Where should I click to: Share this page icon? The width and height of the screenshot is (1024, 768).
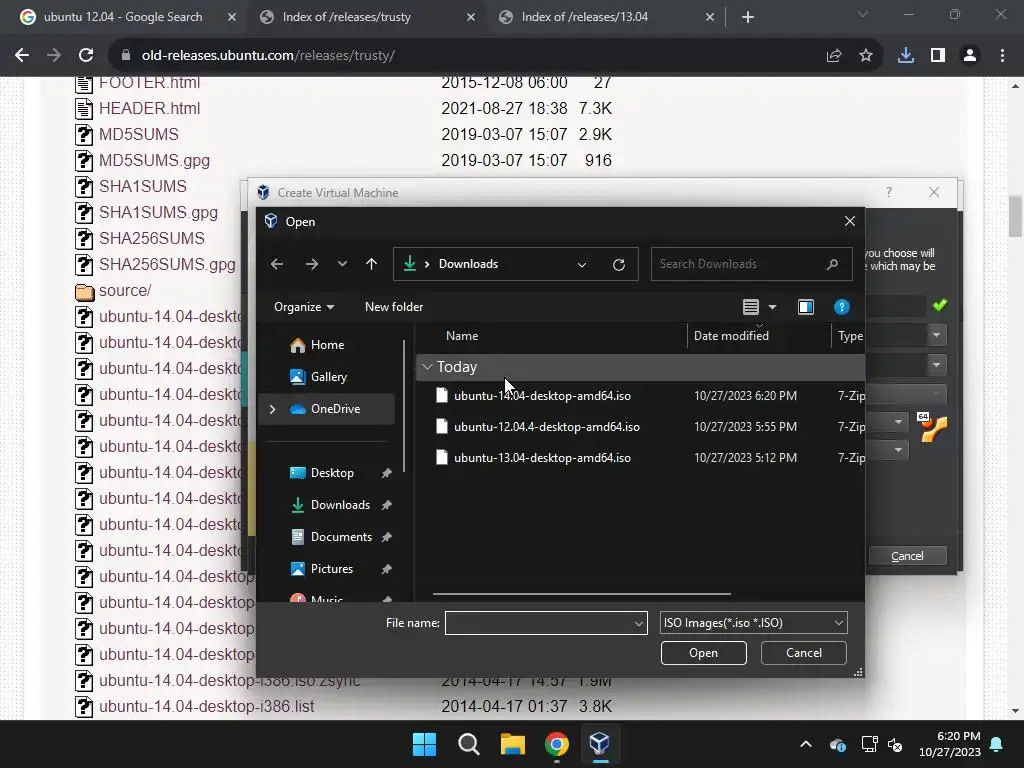(x=834, y=56)
